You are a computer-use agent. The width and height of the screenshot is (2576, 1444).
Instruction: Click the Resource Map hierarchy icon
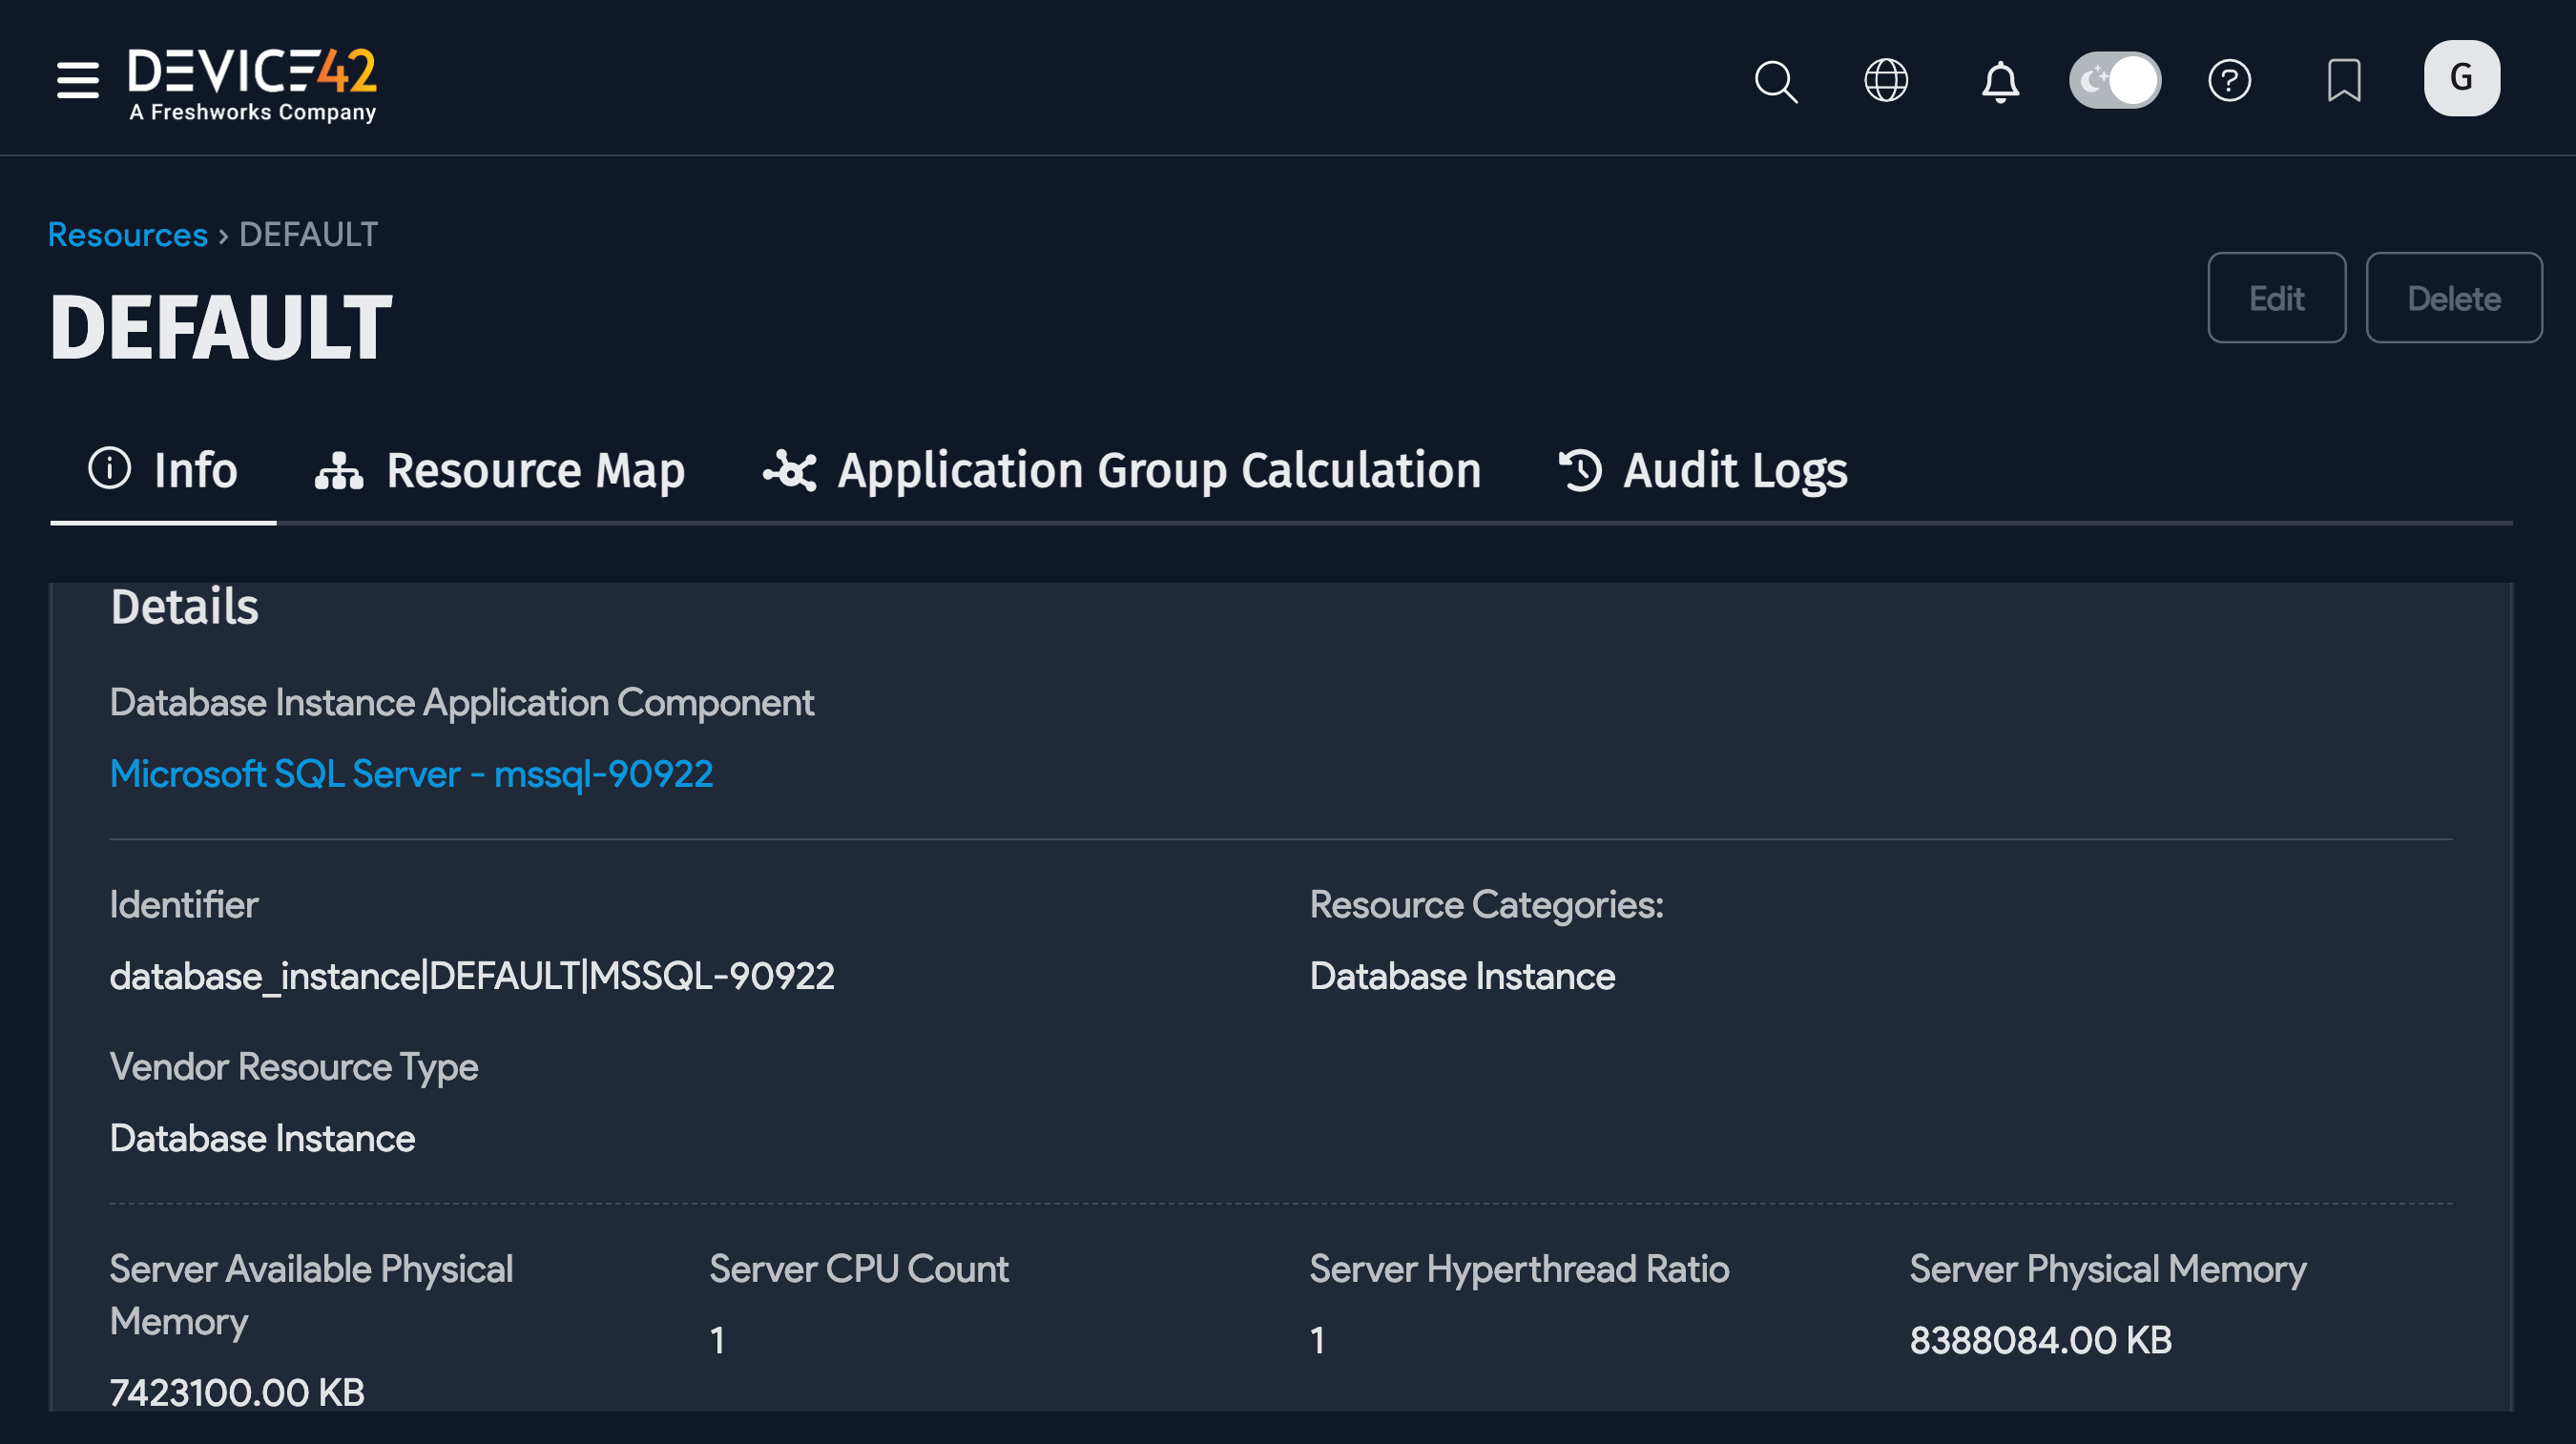(x=338, y=469)
